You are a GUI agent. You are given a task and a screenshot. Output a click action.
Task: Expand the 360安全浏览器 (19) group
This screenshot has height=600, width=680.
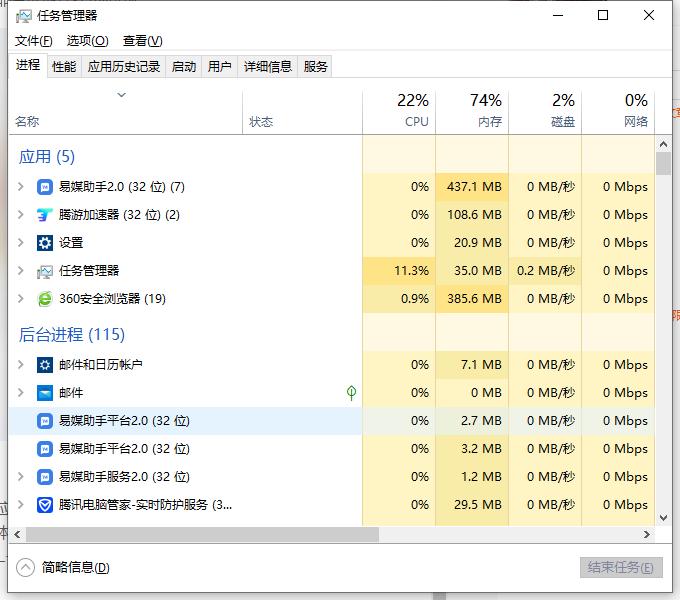pos(20,299)
